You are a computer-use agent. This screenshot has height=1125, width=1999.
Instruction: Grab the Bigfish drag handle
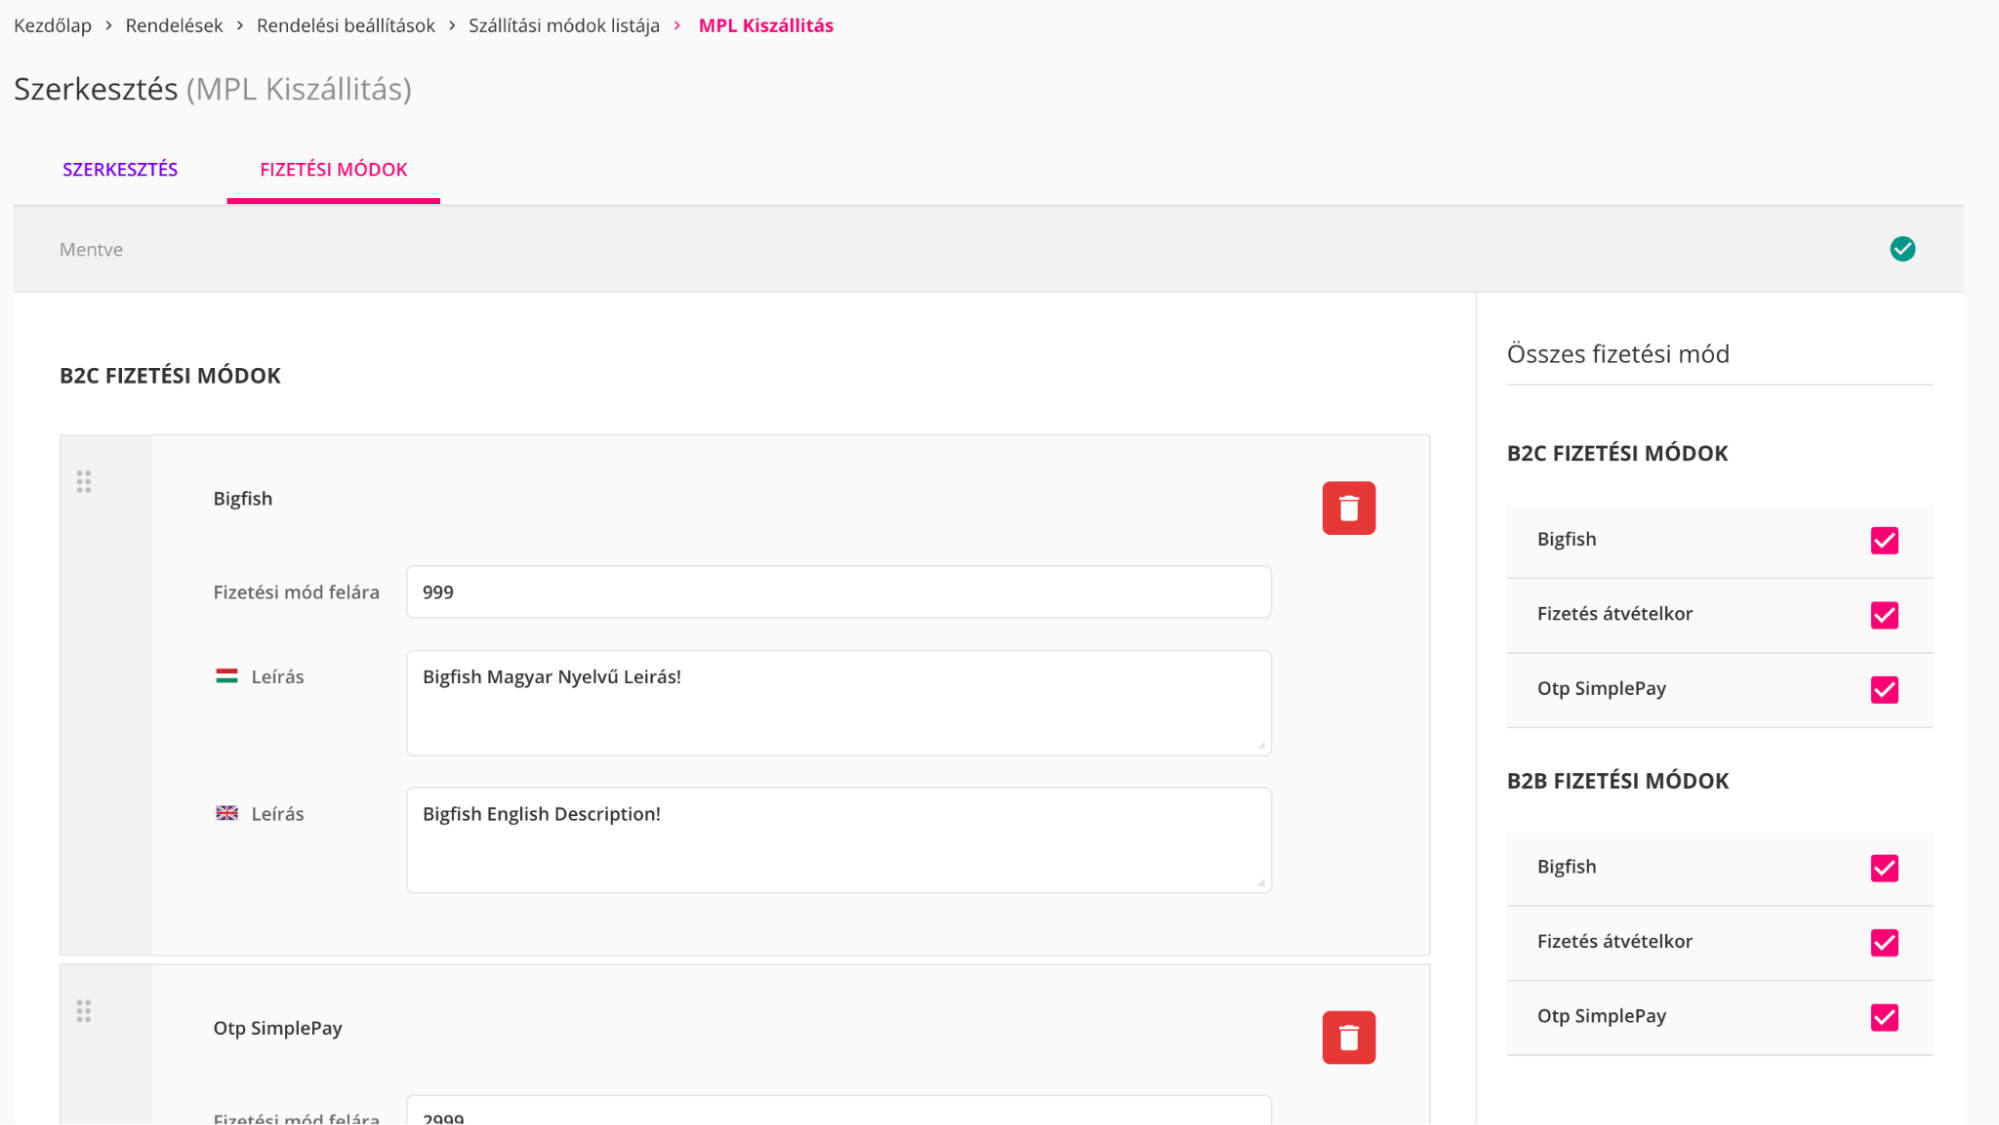point(84,482)
